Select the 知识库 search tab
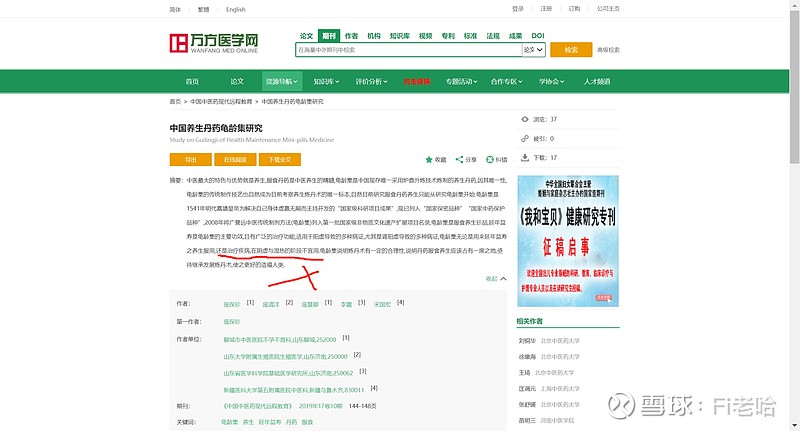Image resolution: width=800 pixels, height=431 pixels. [399, 36]
